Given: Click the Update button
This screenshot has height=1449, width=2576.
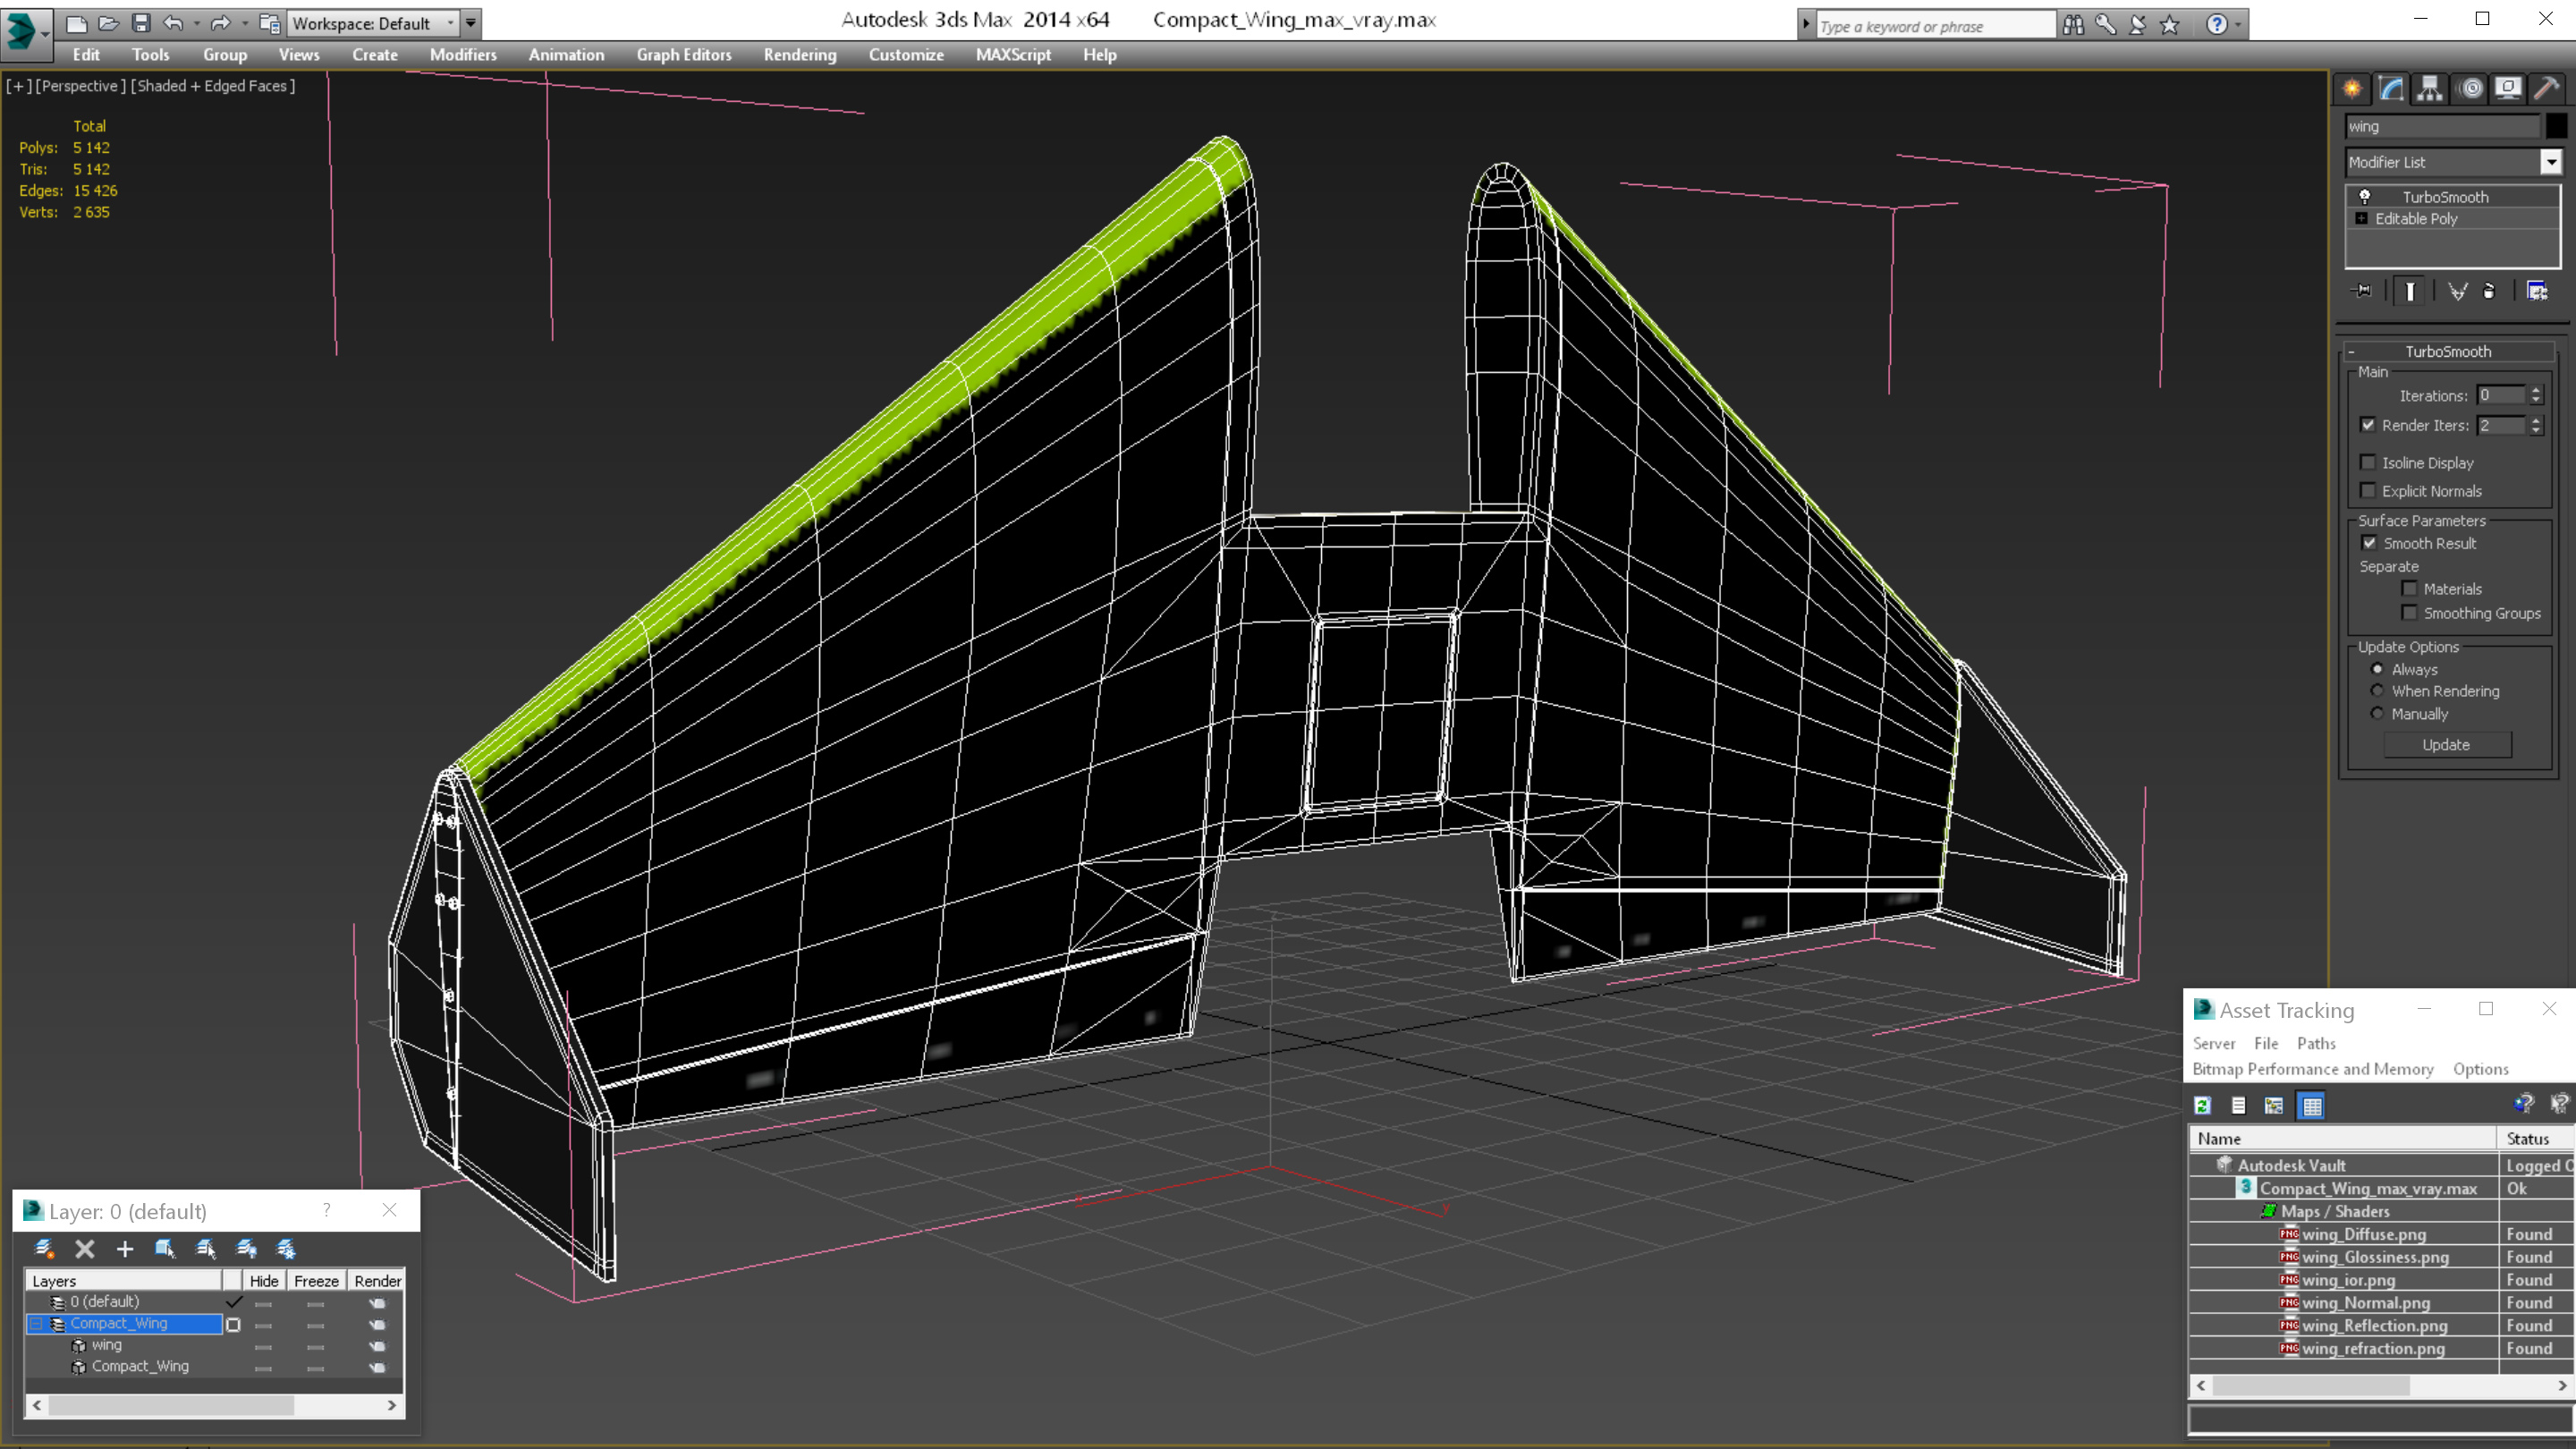Looking at the screenshot, I should point(2446,745).
